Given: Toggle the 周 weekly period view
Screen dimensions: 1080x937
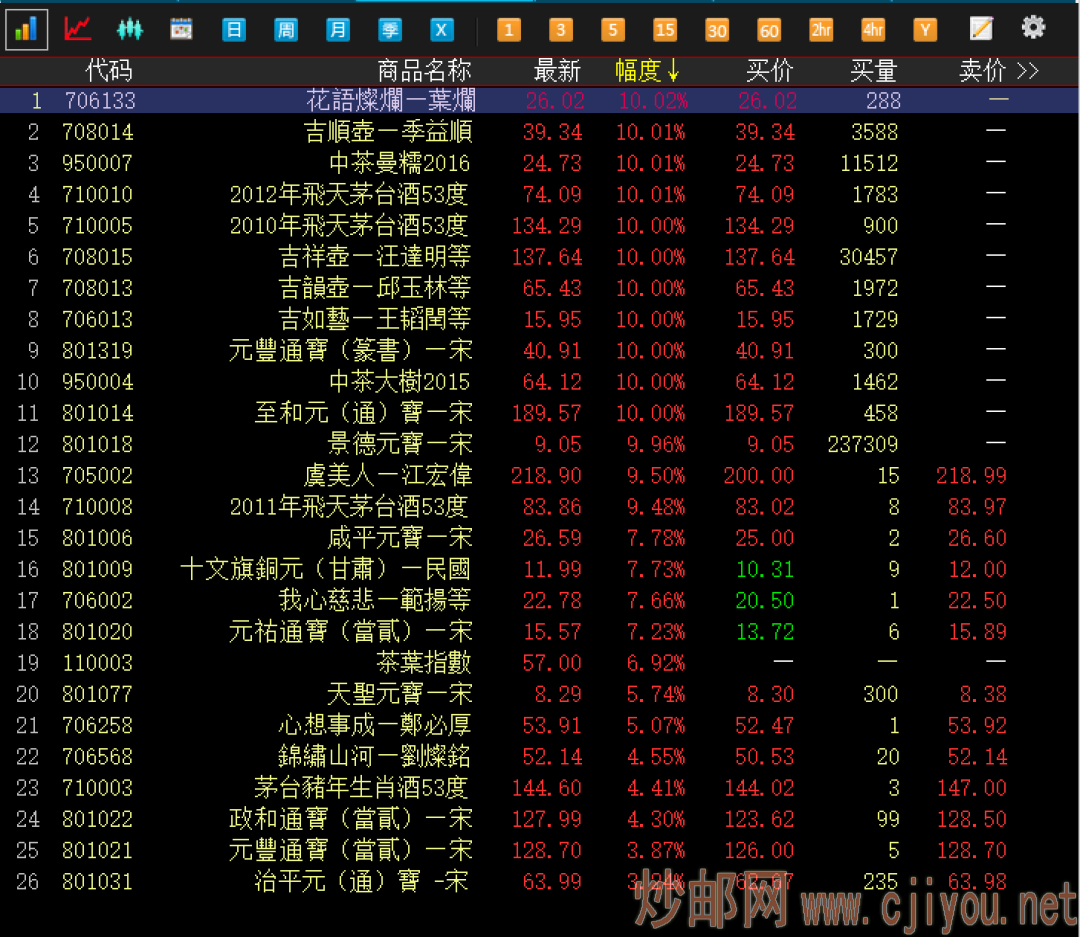Looking at the screenshot, I should 286,30.
